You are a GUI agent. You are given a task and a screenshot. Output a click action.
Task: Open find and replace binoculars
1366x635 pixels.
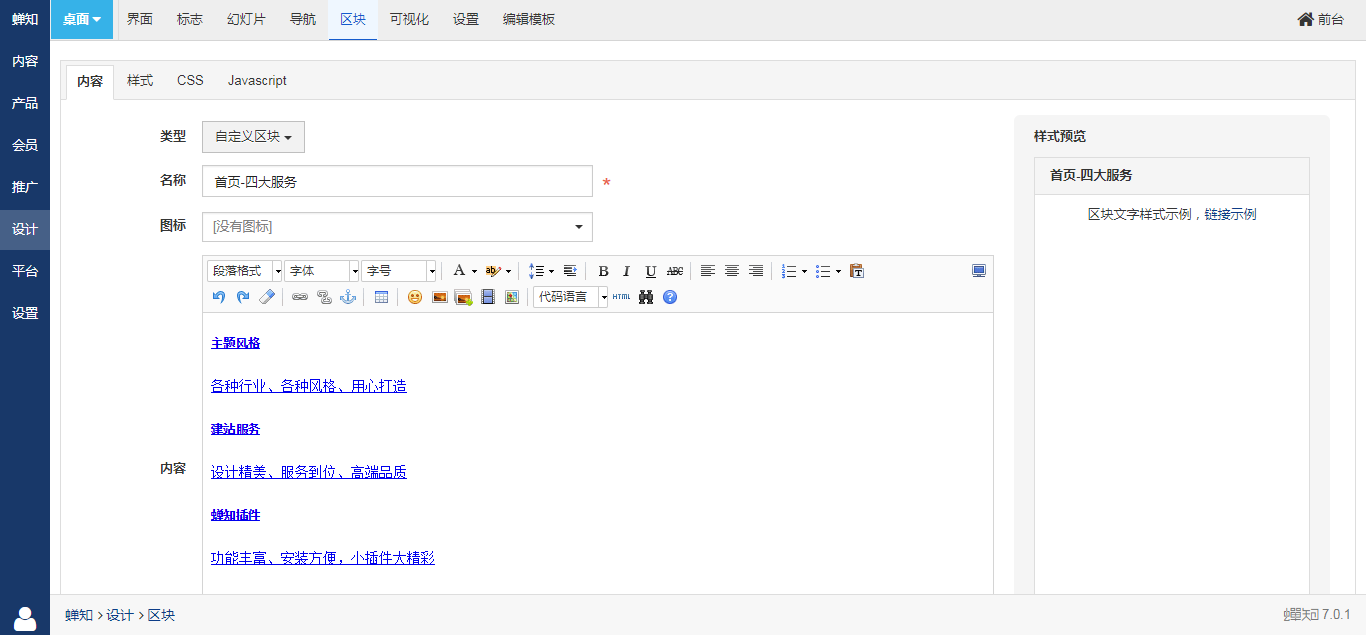[x=646, y=297]
